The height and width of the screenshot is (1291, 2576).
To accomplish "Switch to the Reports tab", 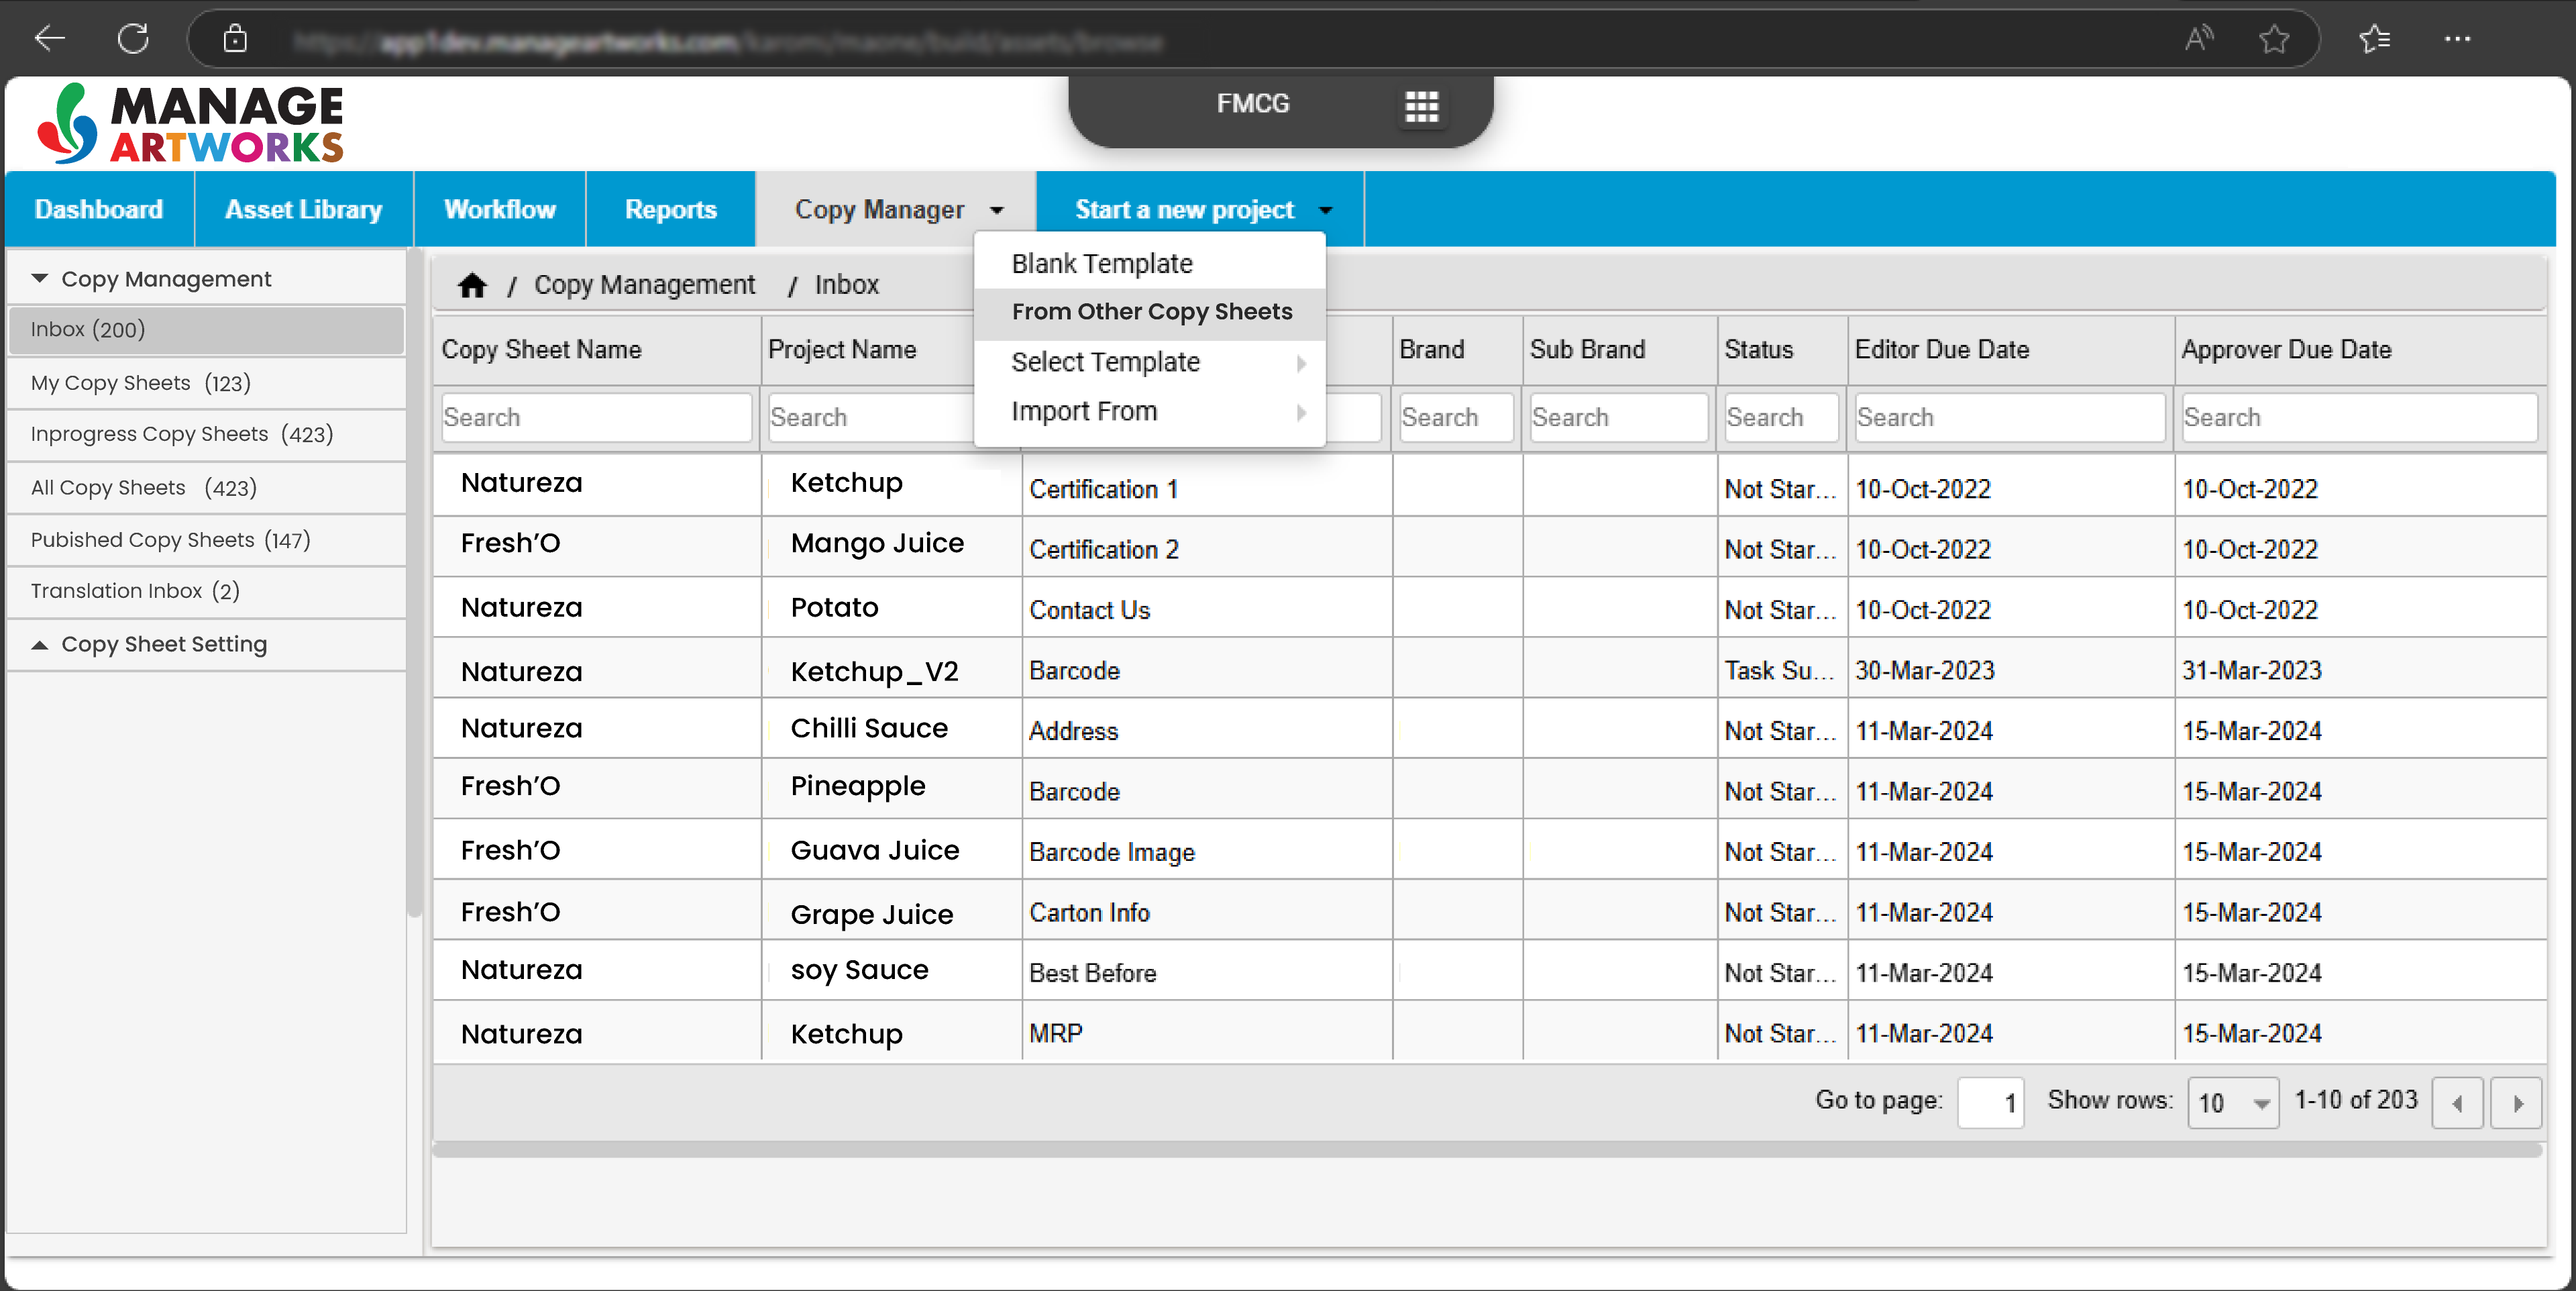I will tap(670, 209).
